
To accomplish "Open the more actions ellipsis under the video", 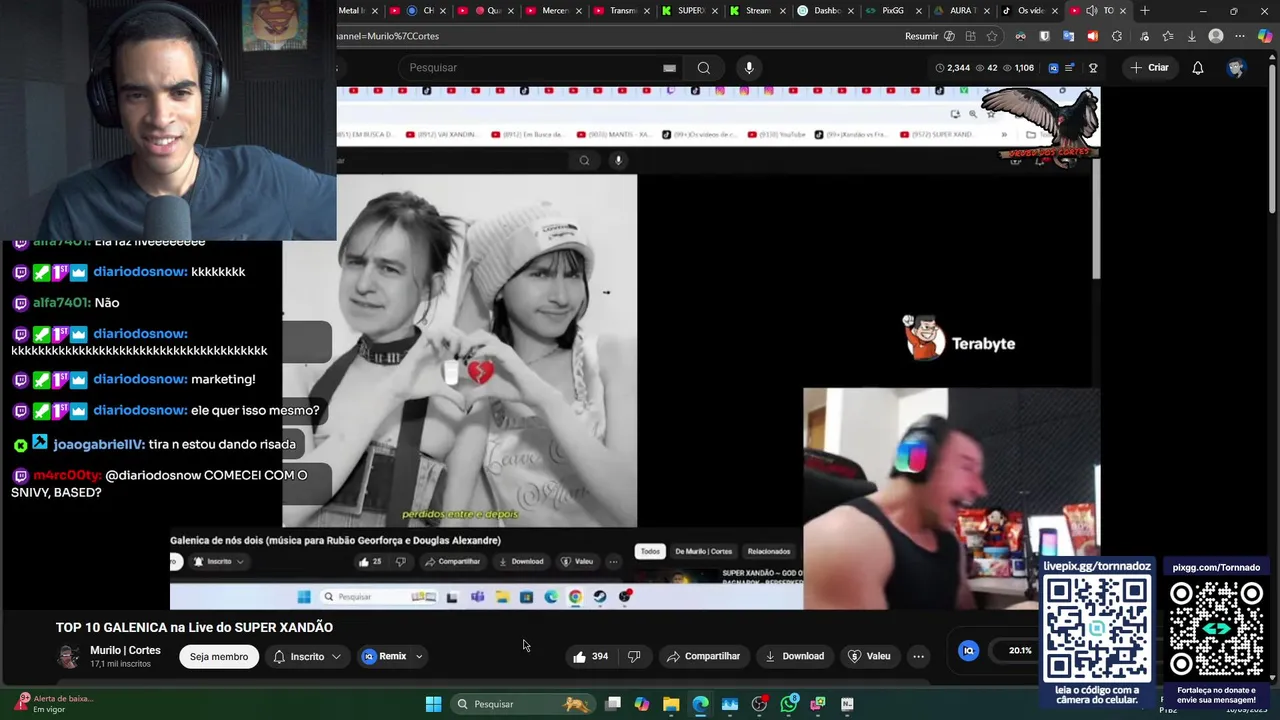I will click(918, 657).
